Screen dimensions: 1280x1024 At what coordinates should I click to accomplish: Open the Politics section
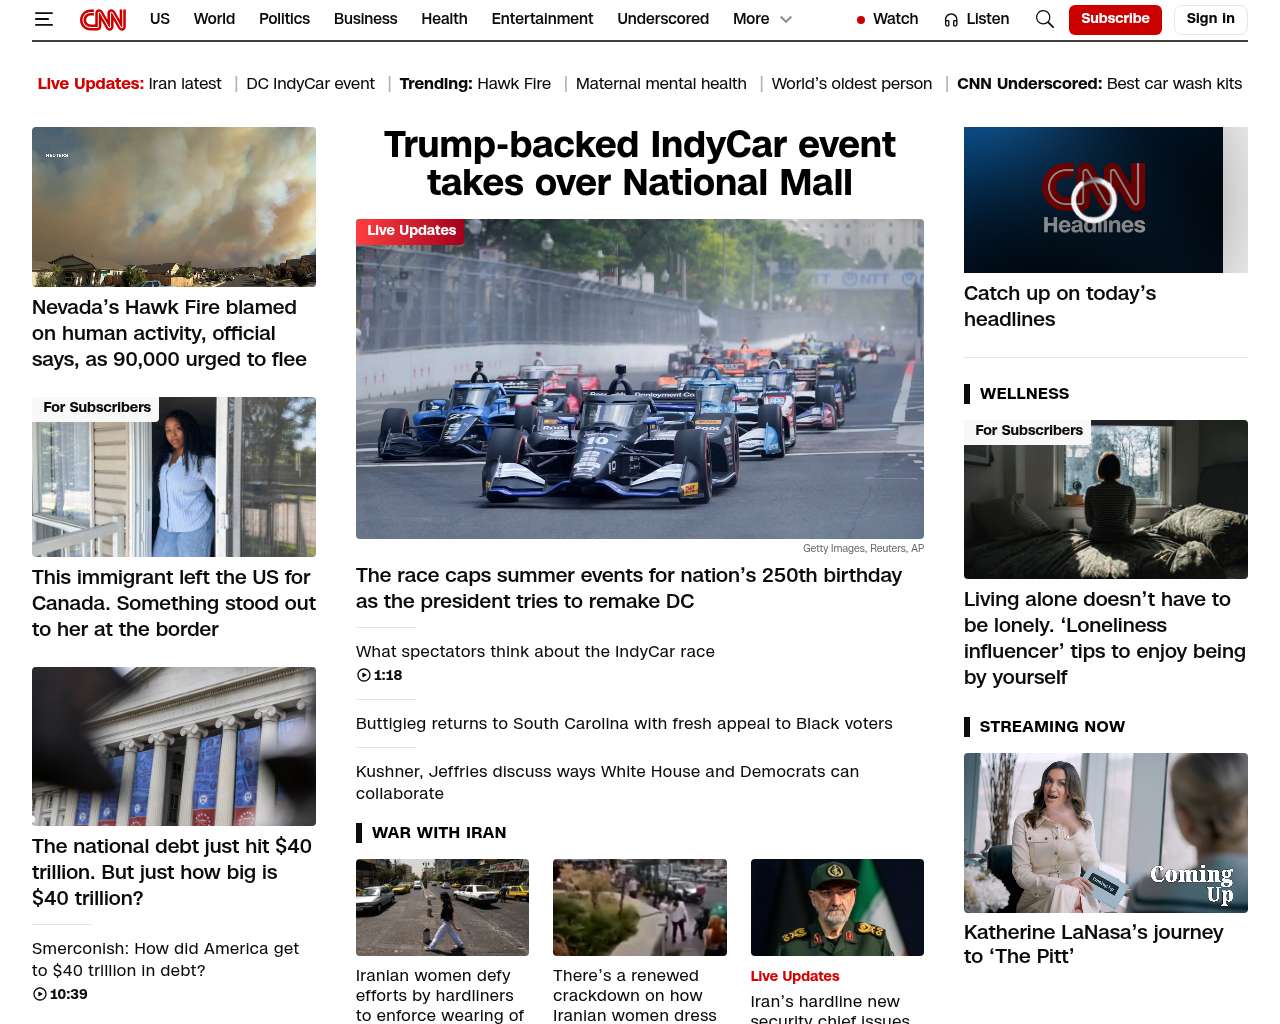284,19
